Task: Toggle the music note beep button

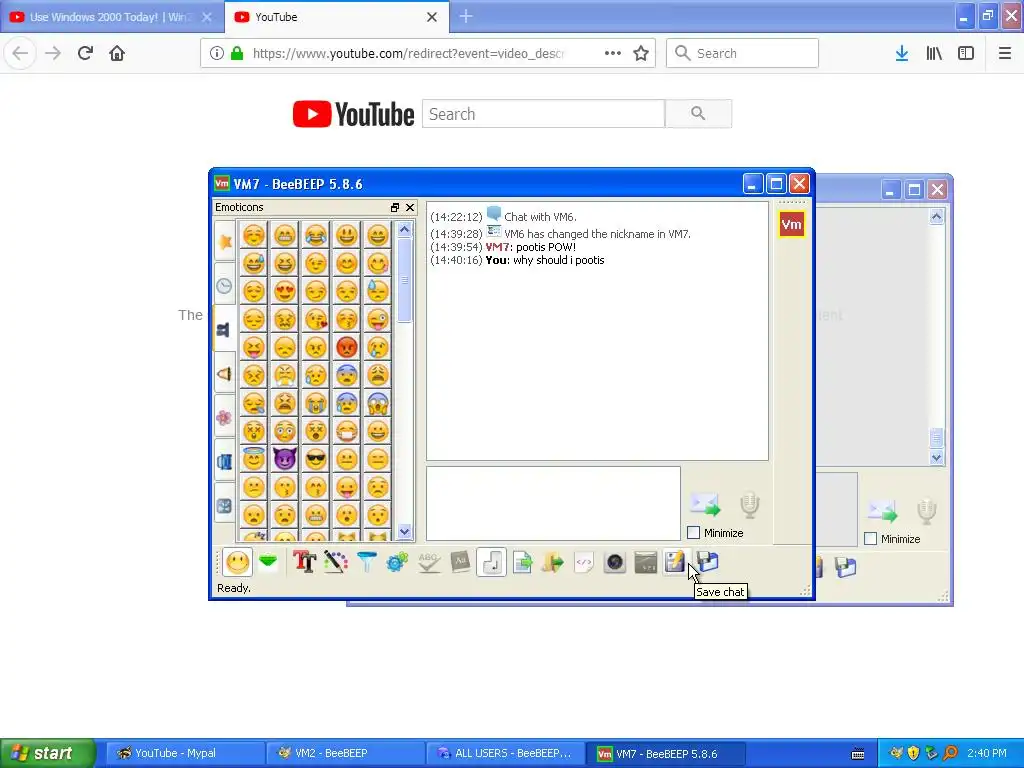Action: tap(491, 562)
